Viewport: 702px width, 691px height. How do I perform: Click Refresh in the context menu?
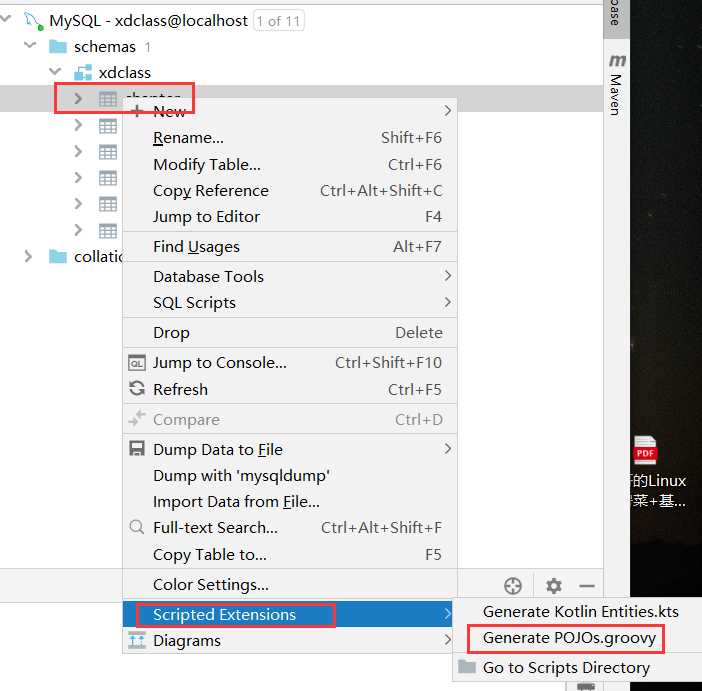(x=289, y=389)
